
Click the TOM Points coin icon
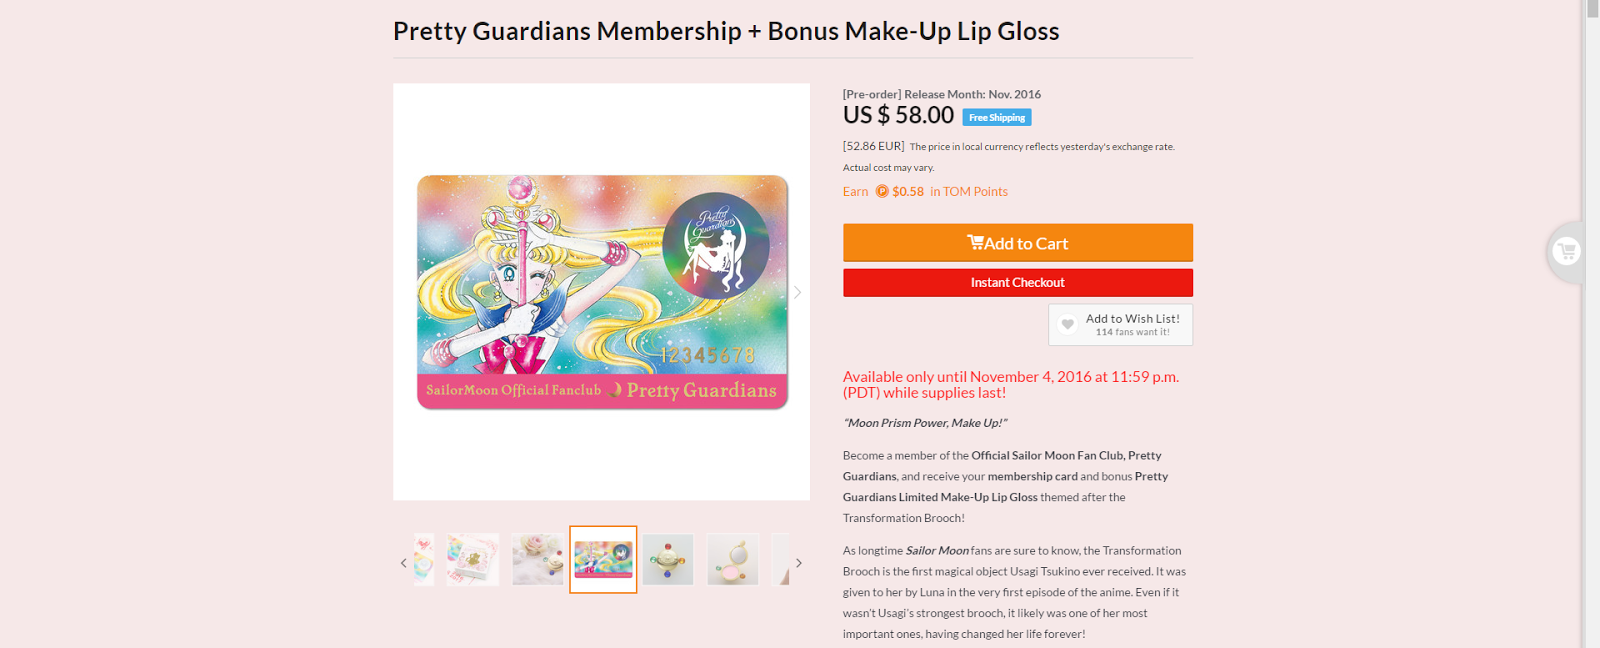pos(882,192)
